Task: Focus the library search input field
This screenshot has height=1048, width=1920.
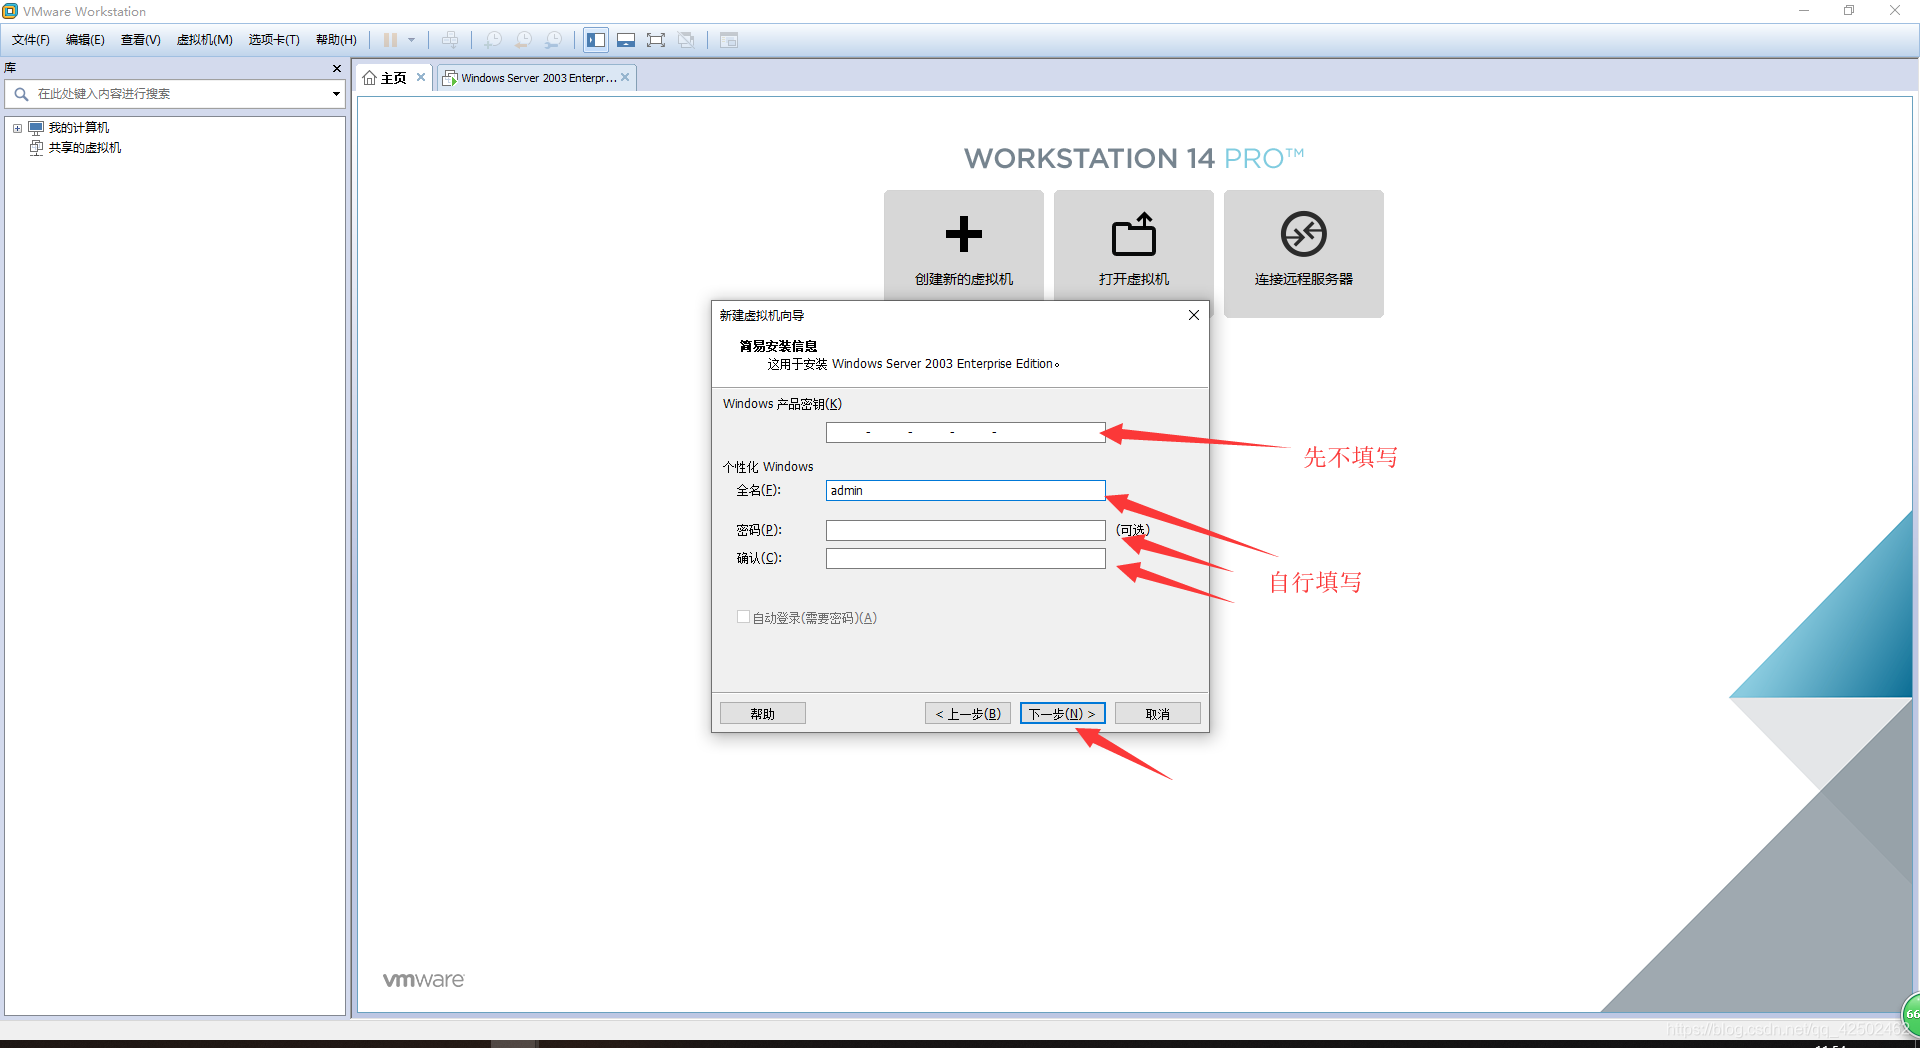Action: pyautogui.click(x=180, y=94)
